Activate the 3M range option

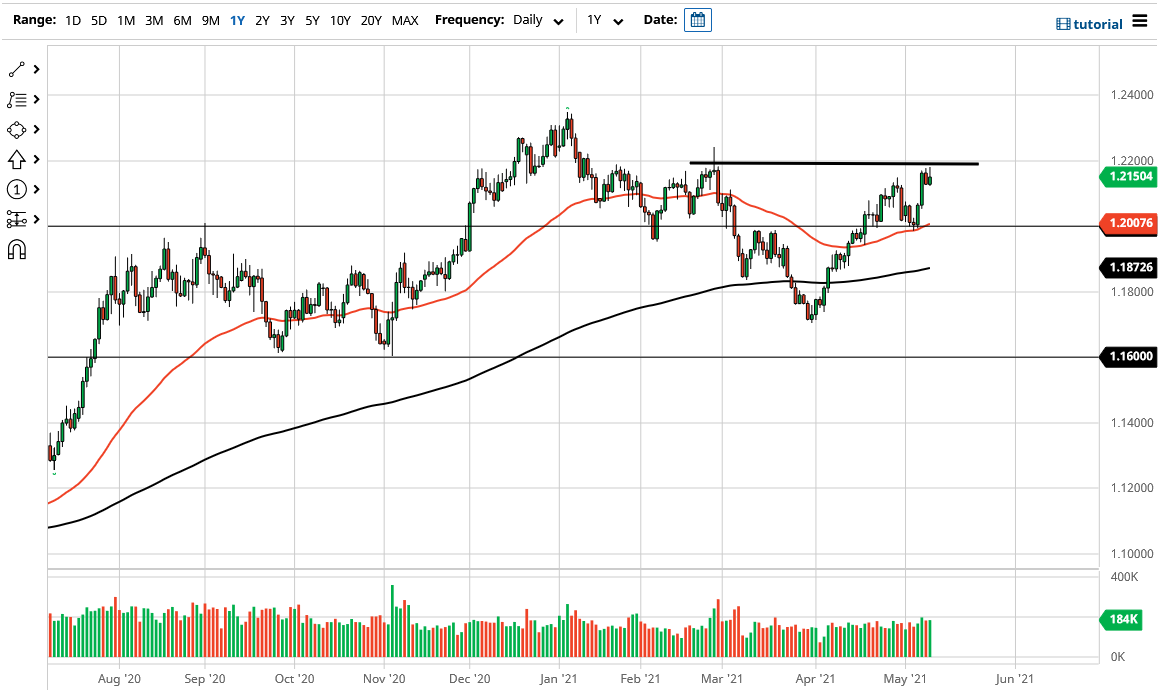153,20
